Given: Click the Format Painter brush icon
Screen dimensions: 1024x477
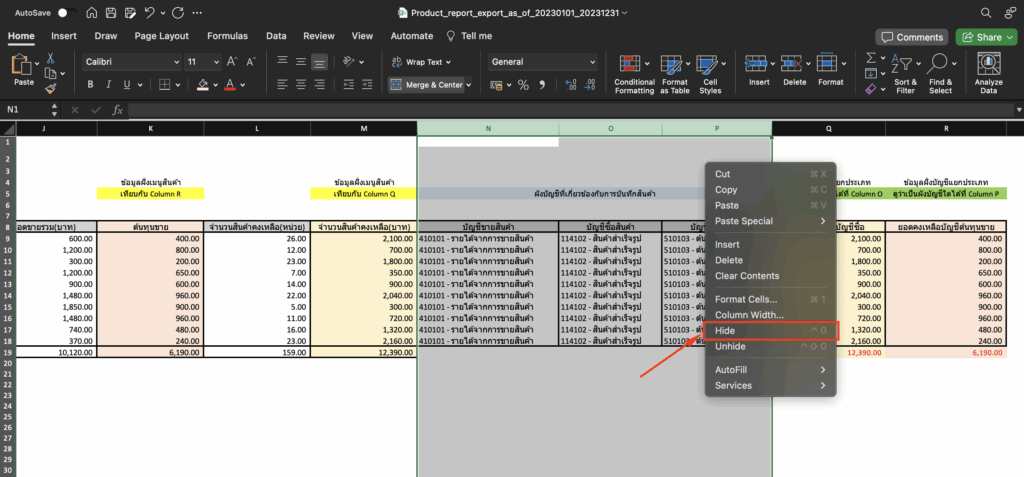Looking at the screenshot, I should pyautogui.click(x=51, y=88).
